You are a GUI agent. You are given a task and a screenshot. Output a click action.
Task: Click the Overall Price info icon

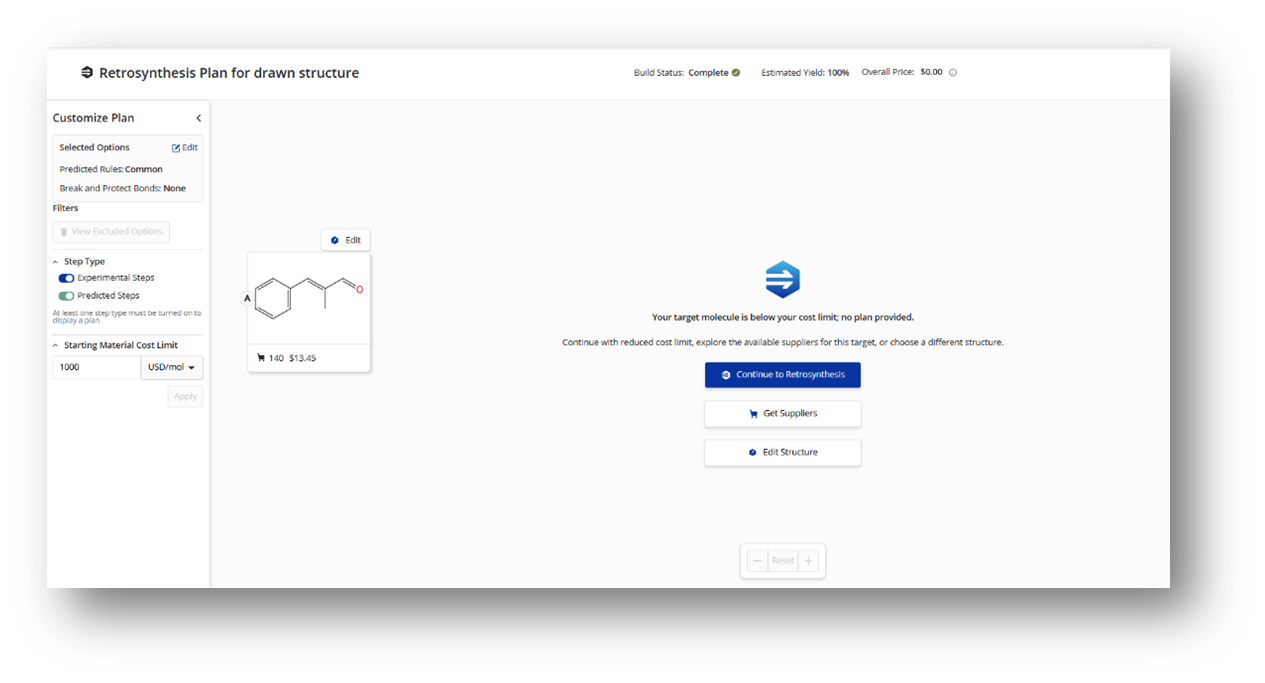[x=953, y=73]
